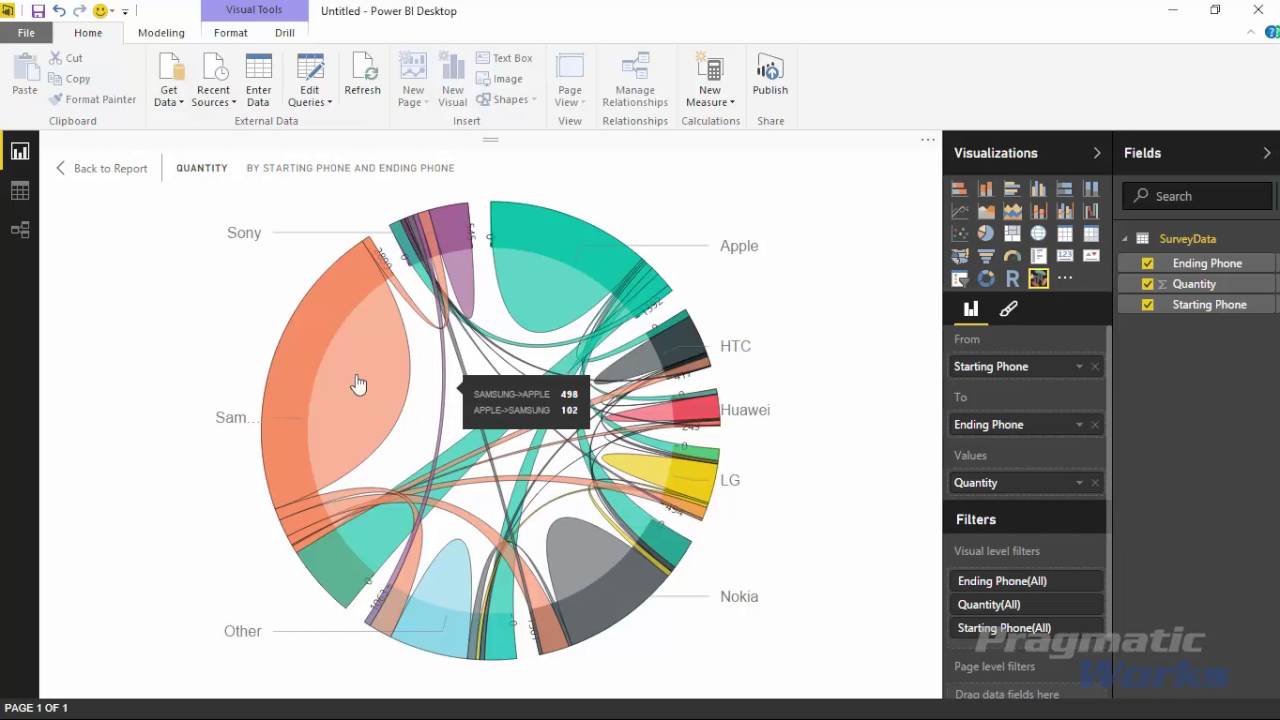Open Ending Phone field dropdown arrow
Viewport: 1280px width, 720px height.
(1079, 425)
